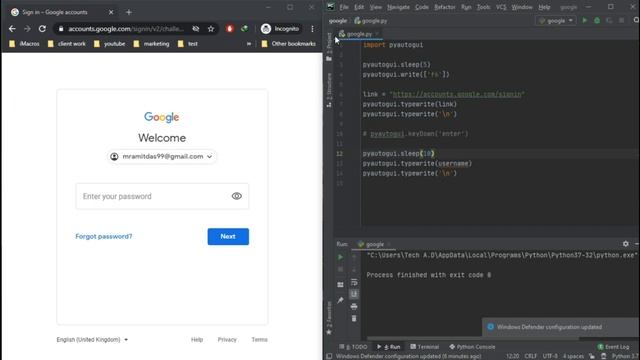
Task: Open the English (United Kingdom) language dropdown
Action: (92, 340)
